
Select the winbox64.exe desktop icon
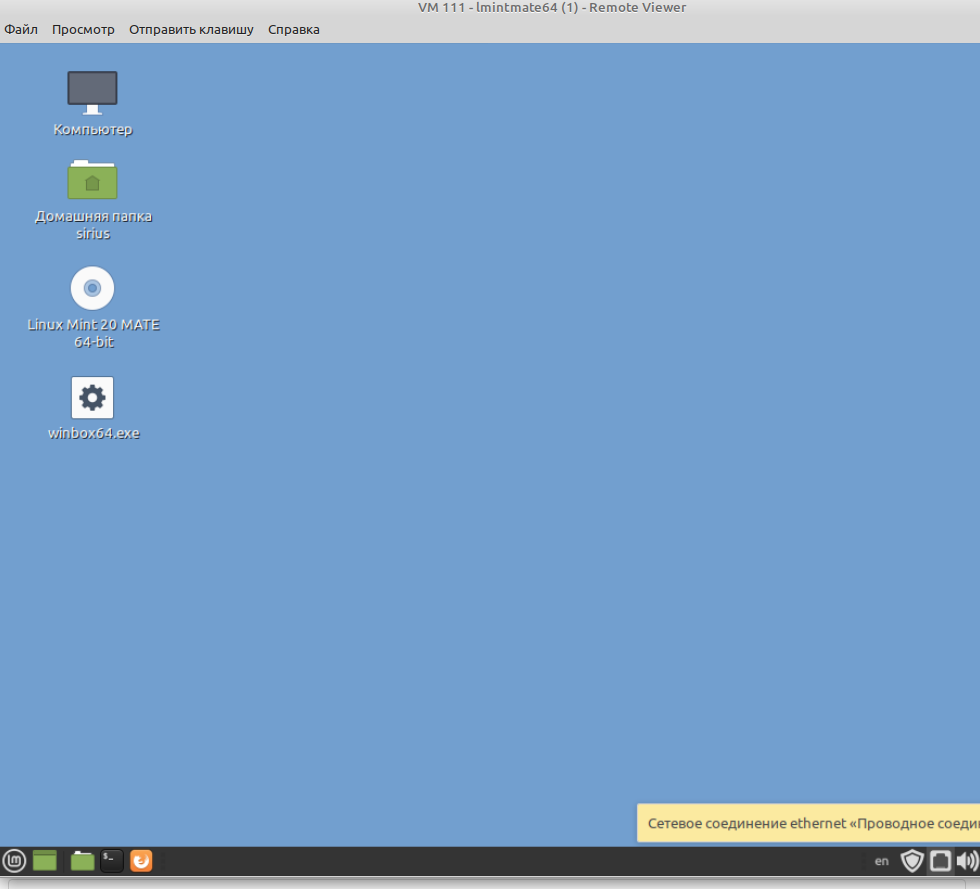[x=92, y=398]
